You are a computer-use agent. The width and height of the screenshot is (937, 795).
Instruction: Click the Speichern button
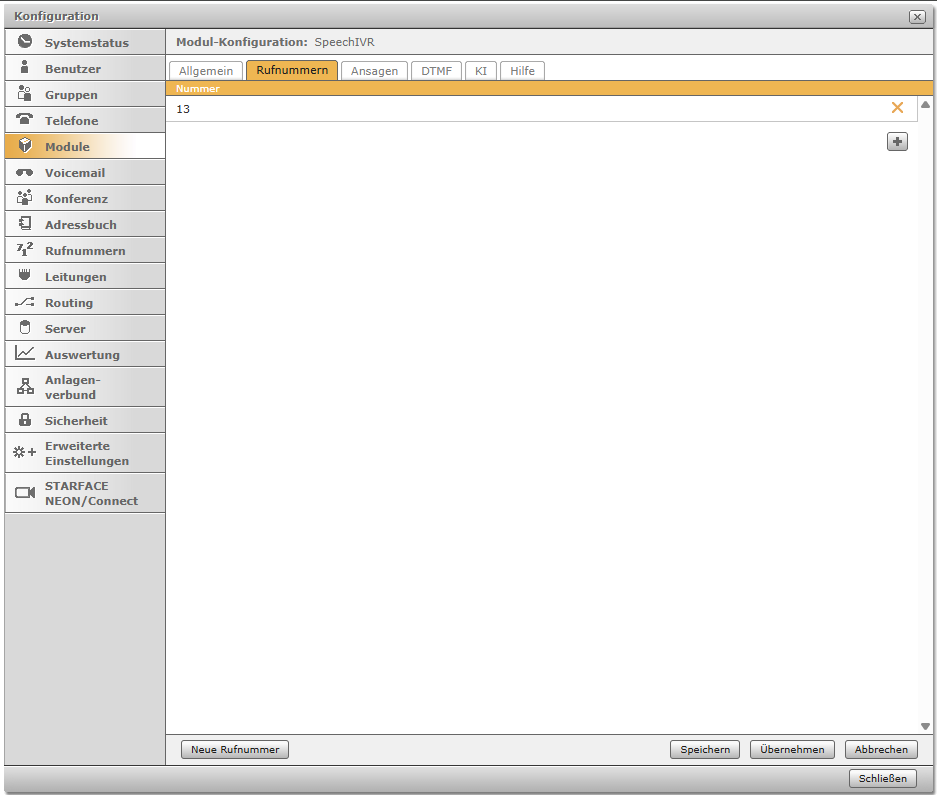tap(705, 749)
